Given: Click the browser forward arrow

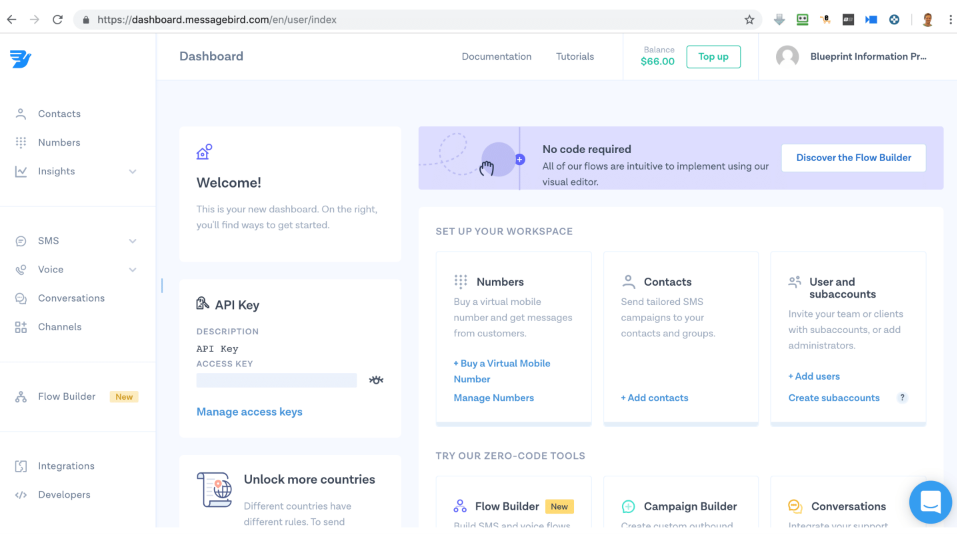Looking at the screenshot, I should tap(34, 20).
